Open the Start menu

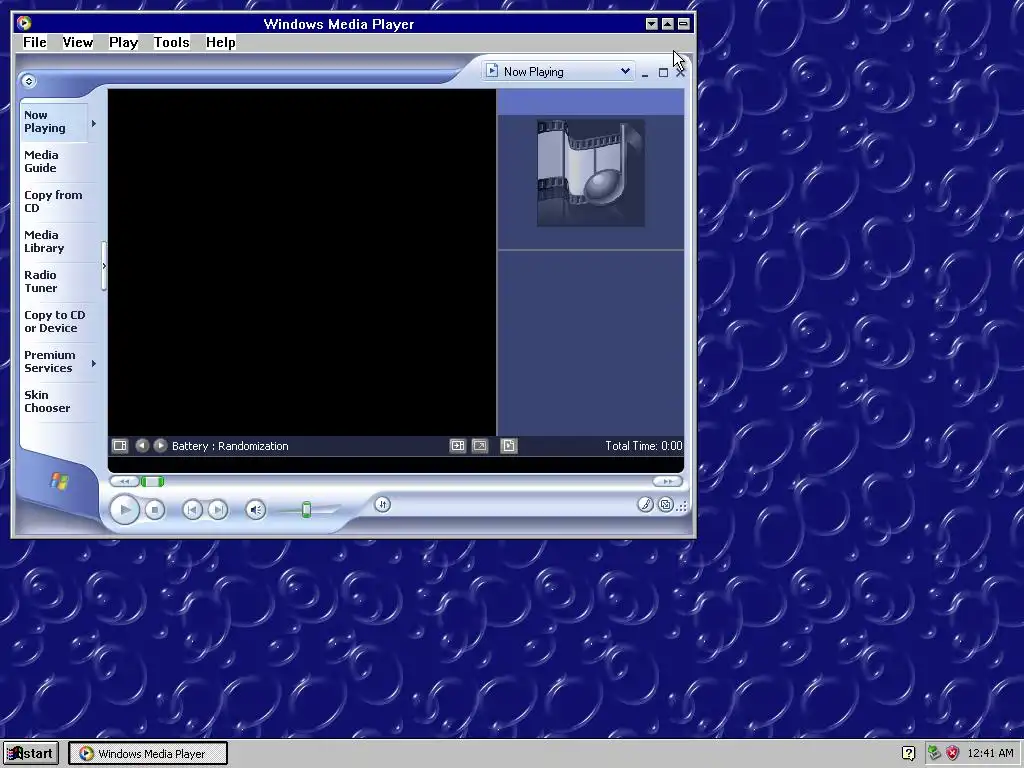30,753
